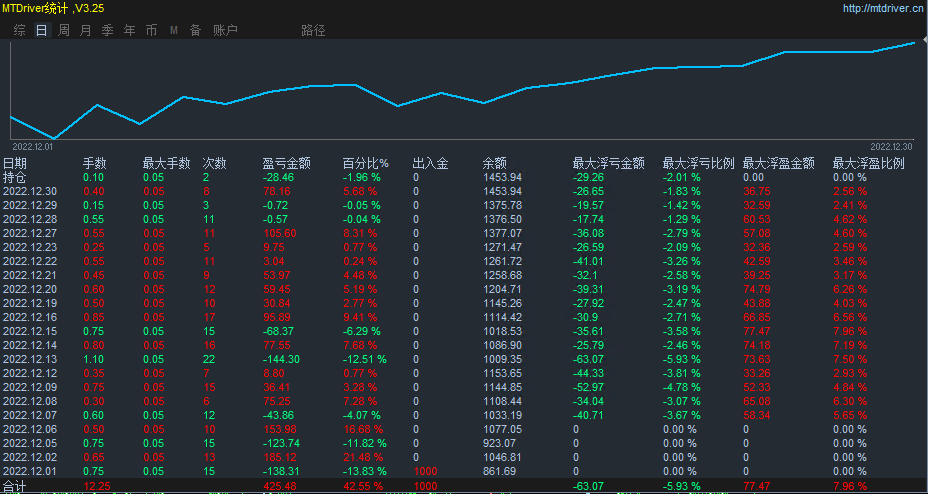The image size is (928, 494).
Task: Select the 2022.12.29 date row
Action: point(30,205)
